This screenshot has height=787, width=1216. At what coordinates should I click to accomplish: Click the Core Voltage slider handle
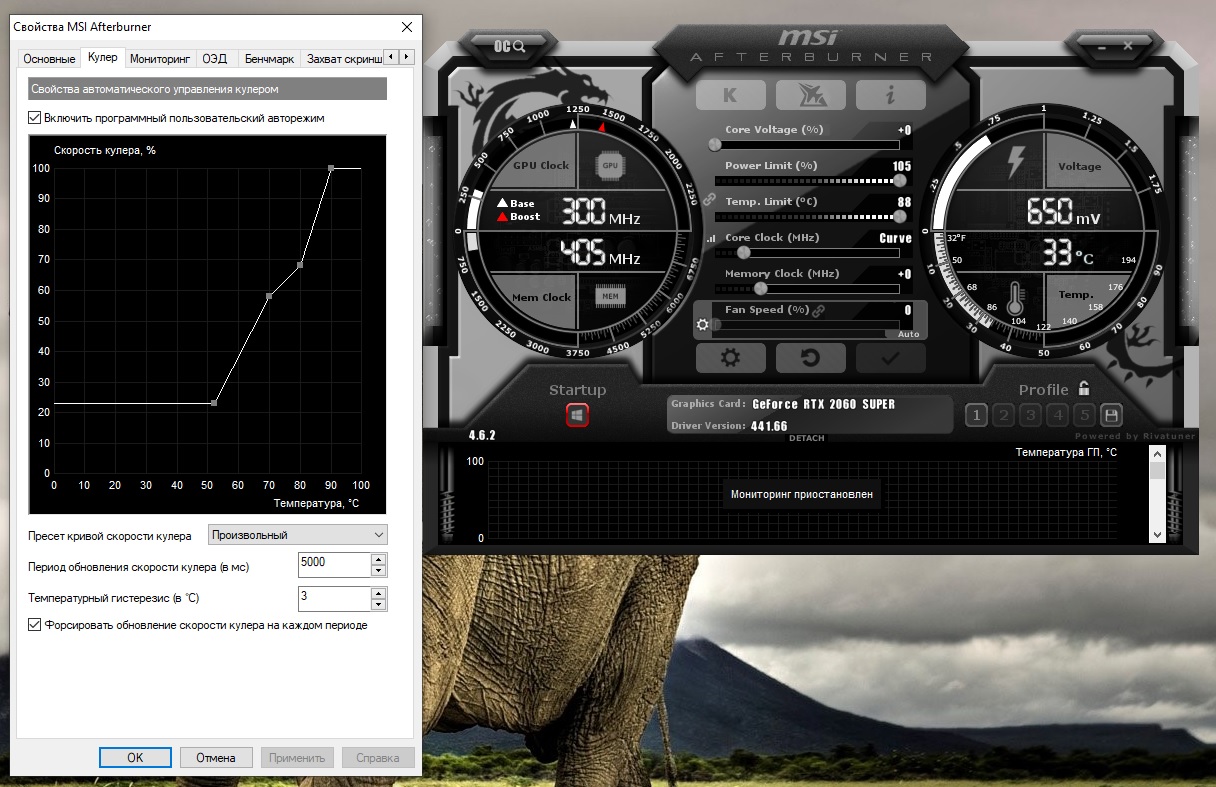click(x=714, y=144)
